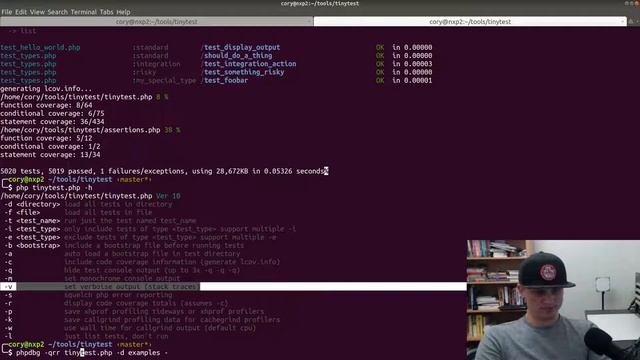Open the Tabs menu
The image size is (640, 360).
click(107, 12)
